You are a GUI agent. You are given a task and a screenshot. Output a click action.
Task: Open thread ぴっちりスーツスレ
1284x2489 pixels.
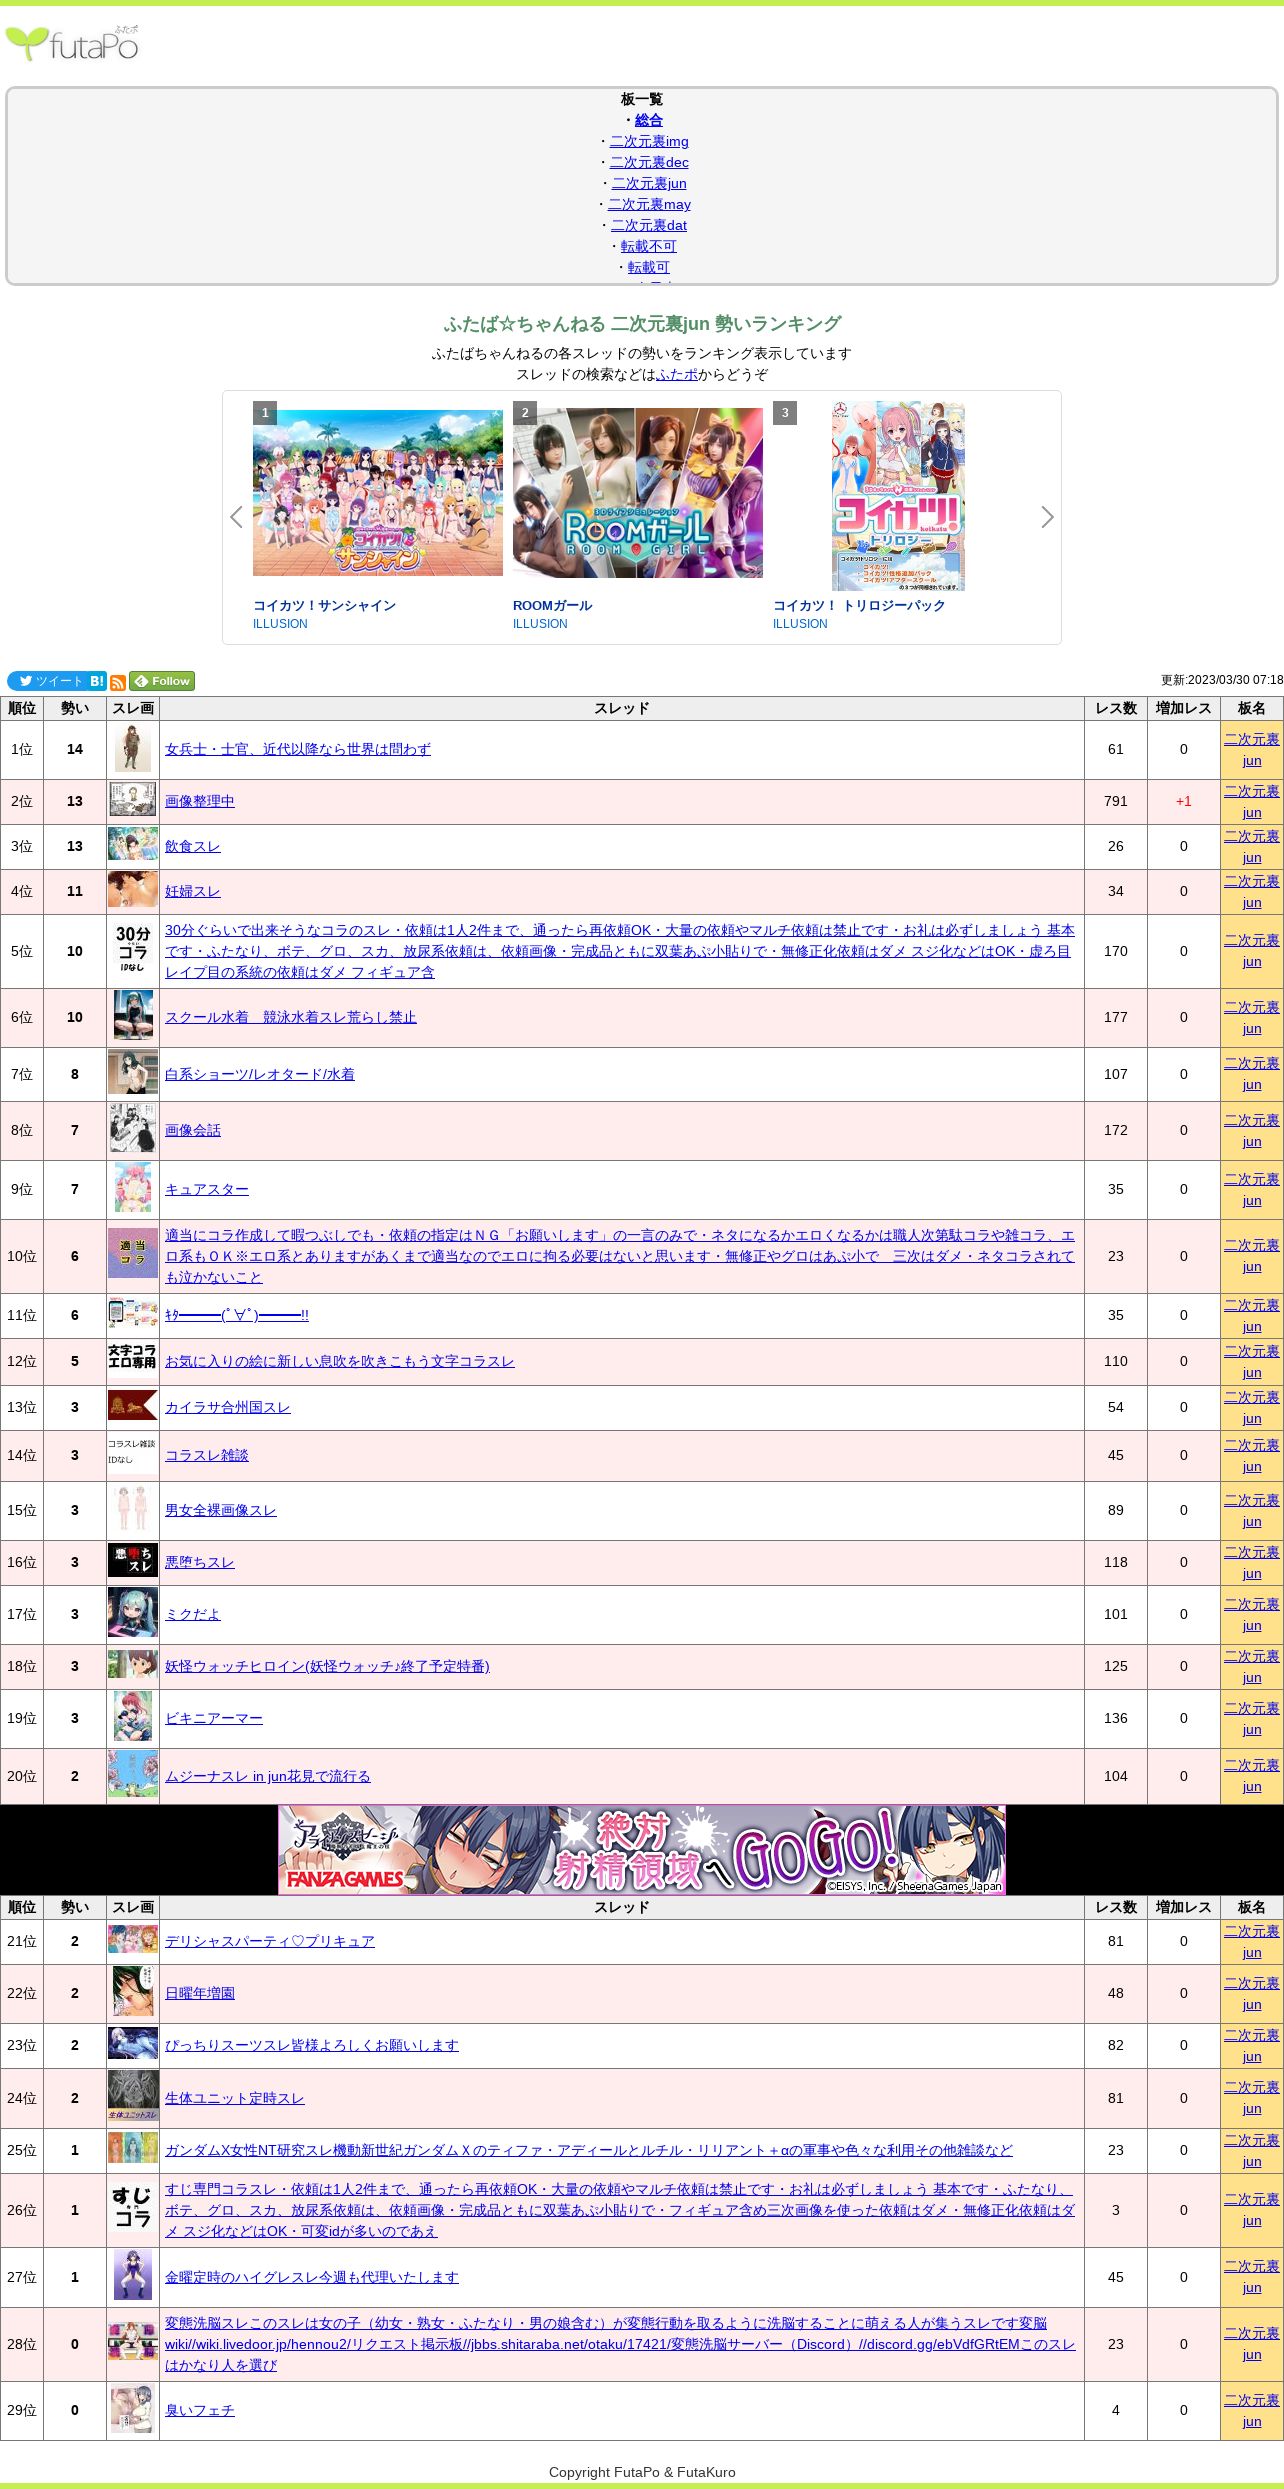pos(312,2045)
